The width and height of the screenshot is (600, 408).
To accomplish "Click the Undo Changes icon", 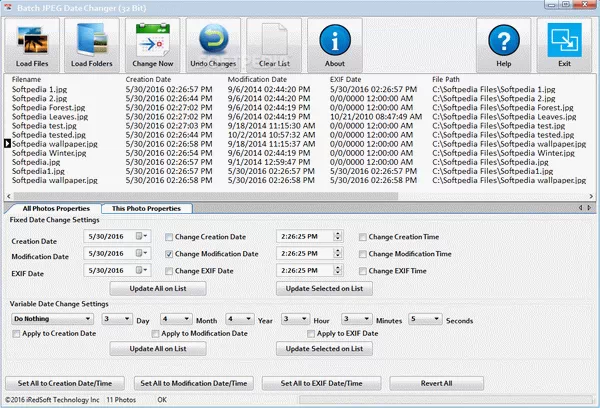I will [213, 45].
